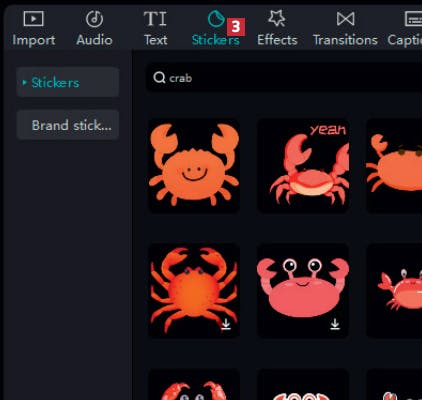This screenshot has height=400, width=422.
Task: Click the crab search field
Action: [284, 78]
